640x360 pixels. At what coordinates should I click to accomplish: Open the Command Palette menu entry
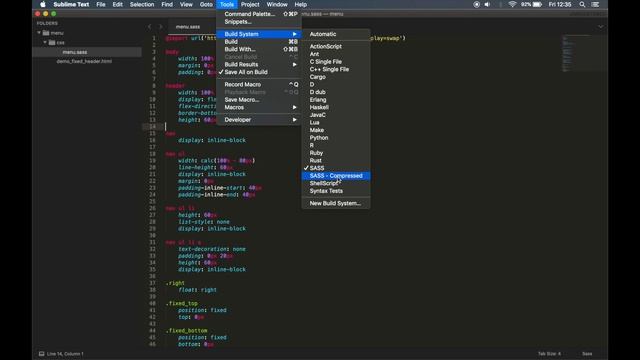259,14
